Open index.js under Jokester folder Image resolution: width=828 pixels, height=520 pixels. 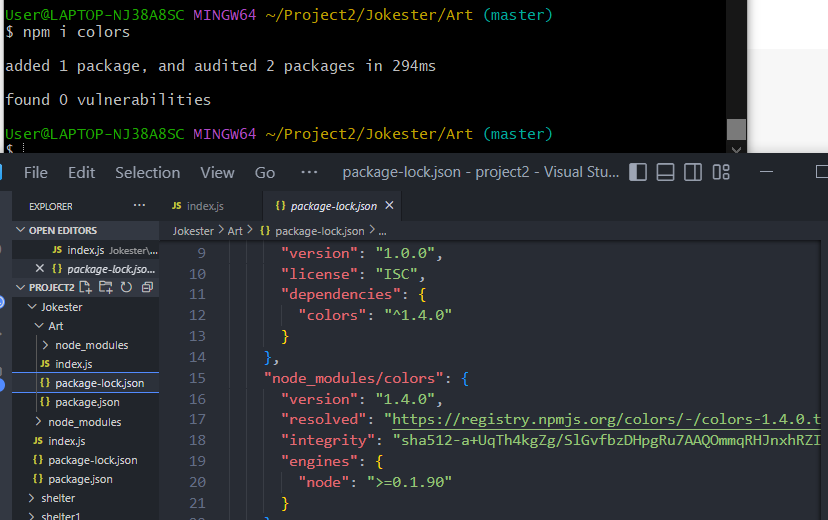[x=86, y=441]
